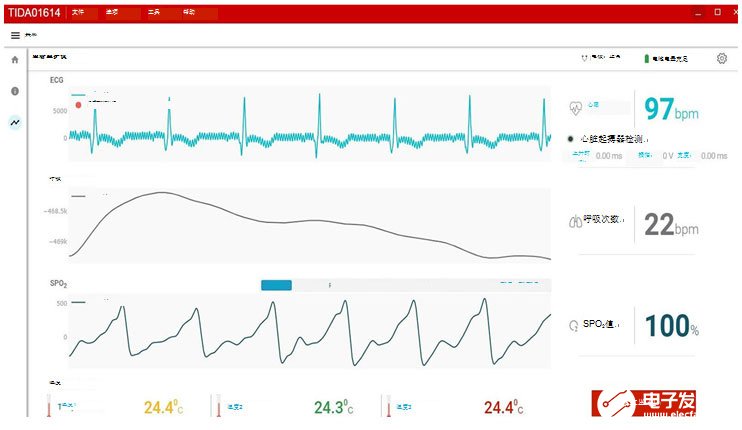Click inside the respiration waveform plot
This screenshot has width=742, height=430.
click(x=310, y=226)
